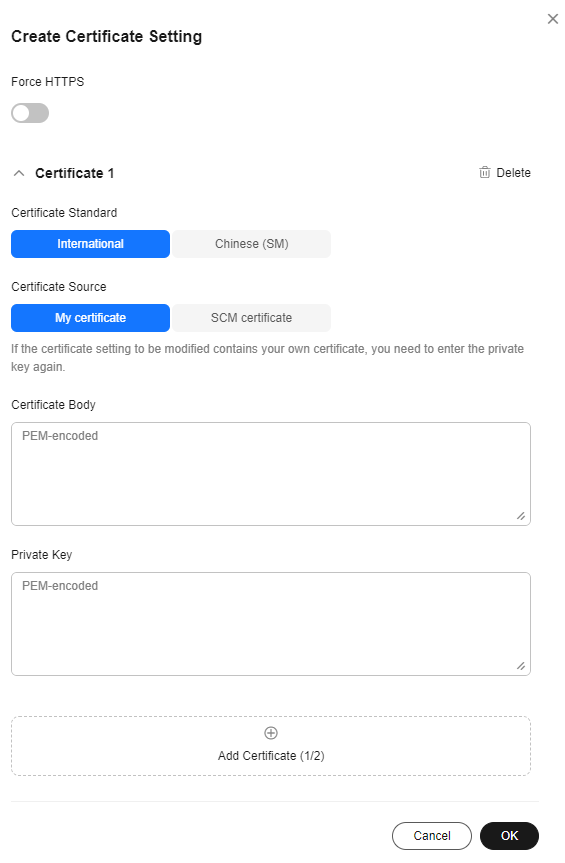Click the Add Certificate (1/2) text
The image size is (565, 863).
(x=271, y=756)
